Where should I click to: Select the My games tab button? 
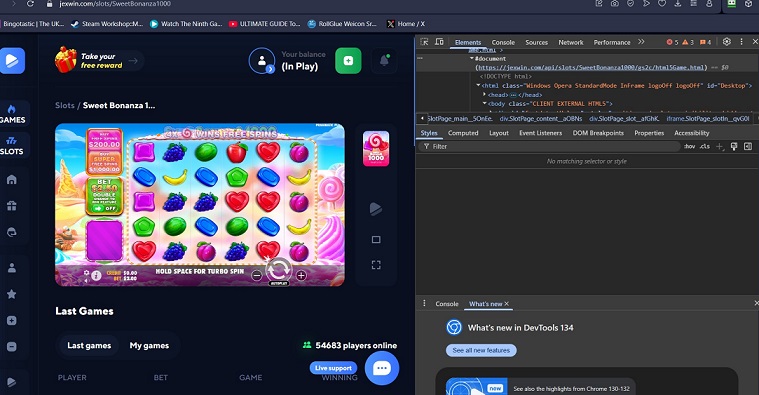click(x=149, y=346)
